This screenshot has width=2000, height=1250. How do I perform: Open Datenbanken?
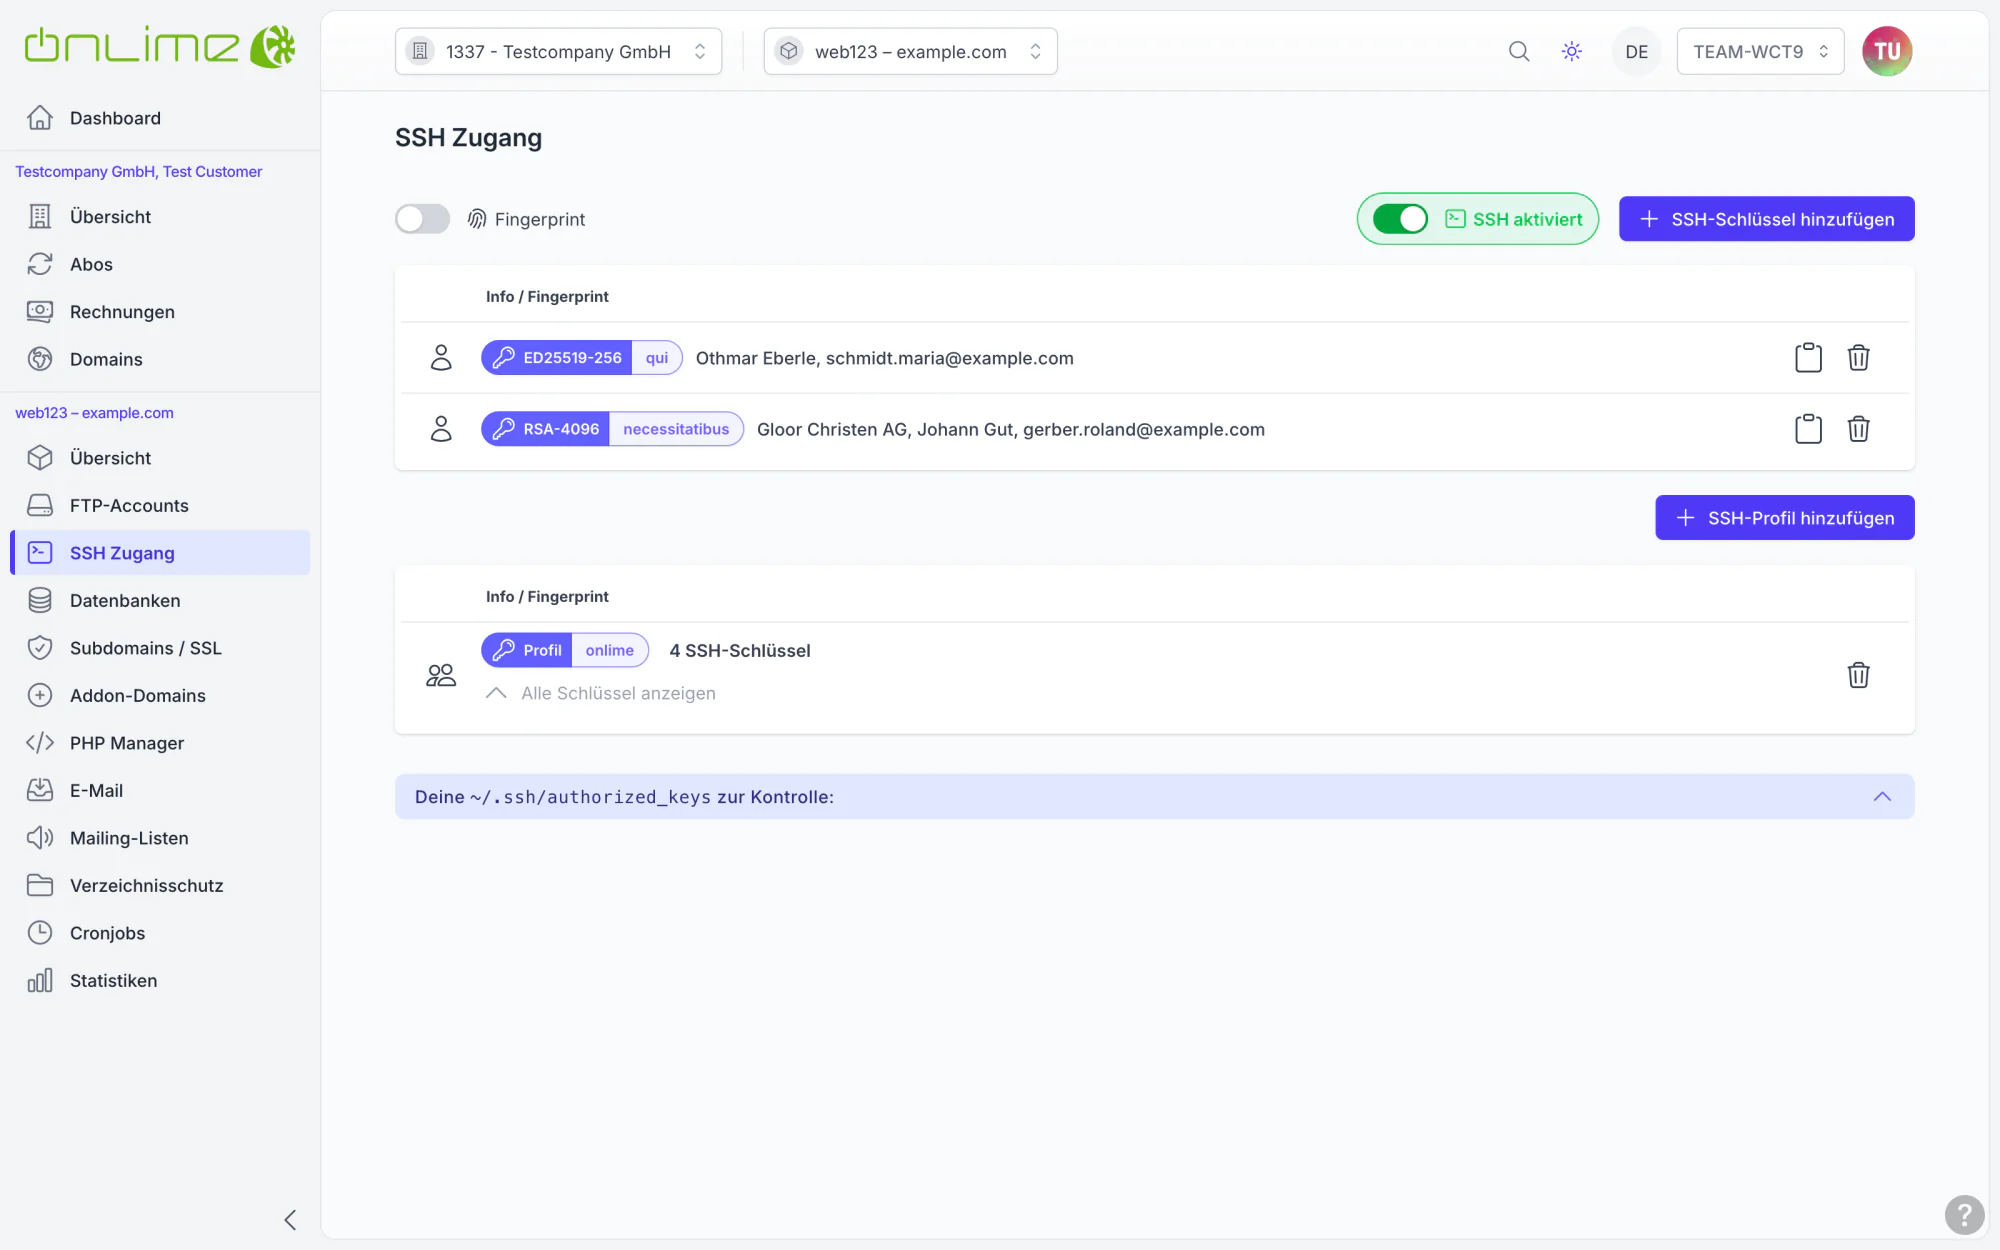click(160, 600)
